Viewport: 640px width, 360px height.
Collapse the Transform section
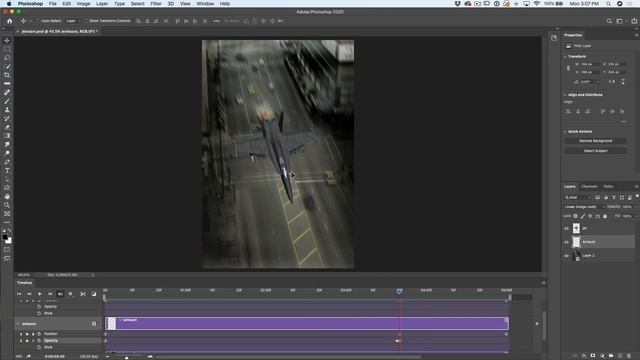tap(565, 56)
